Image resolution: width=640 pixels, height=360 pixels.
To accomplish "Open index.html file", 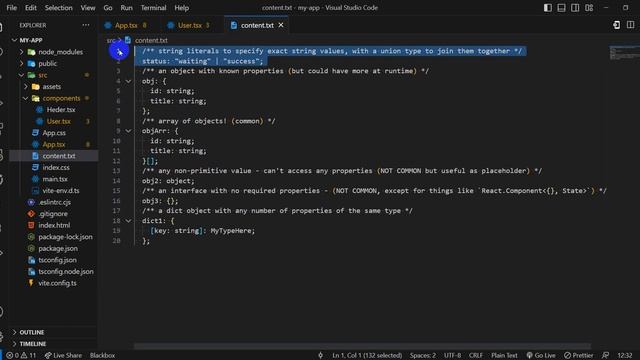I will tap(54, 225).
